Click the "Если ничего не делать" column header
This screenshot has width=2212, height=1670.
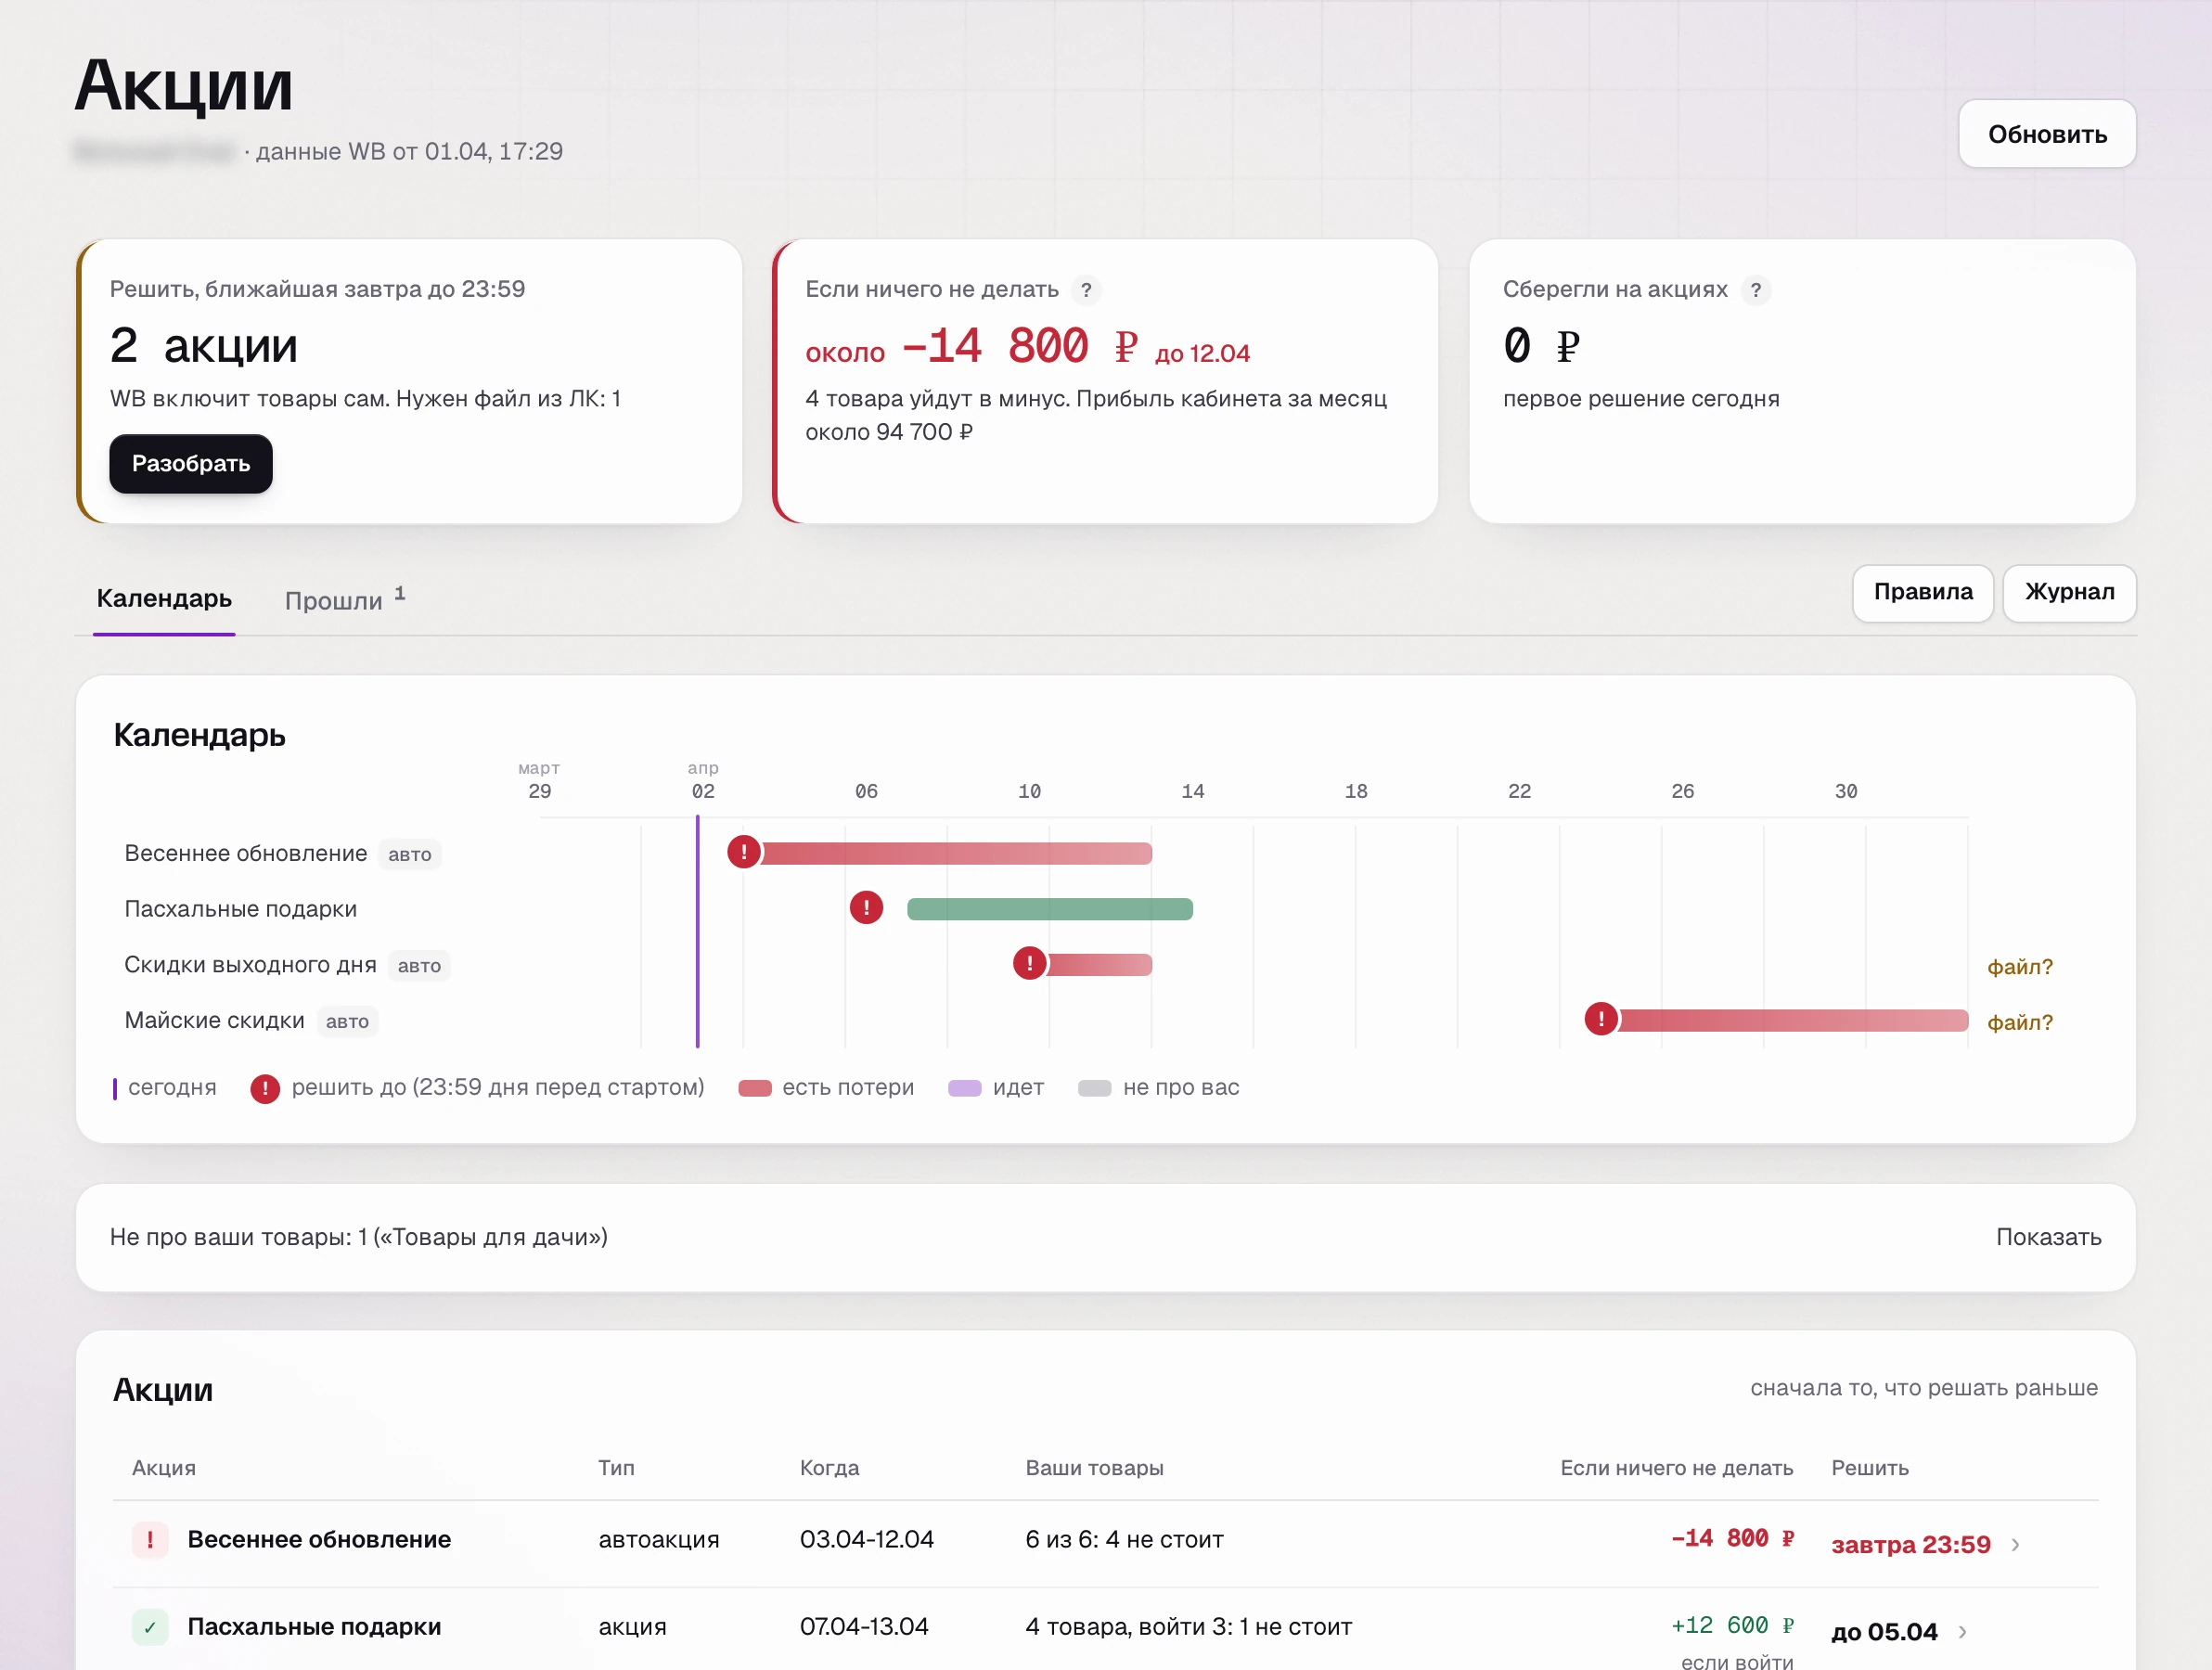(1677, 1468)
